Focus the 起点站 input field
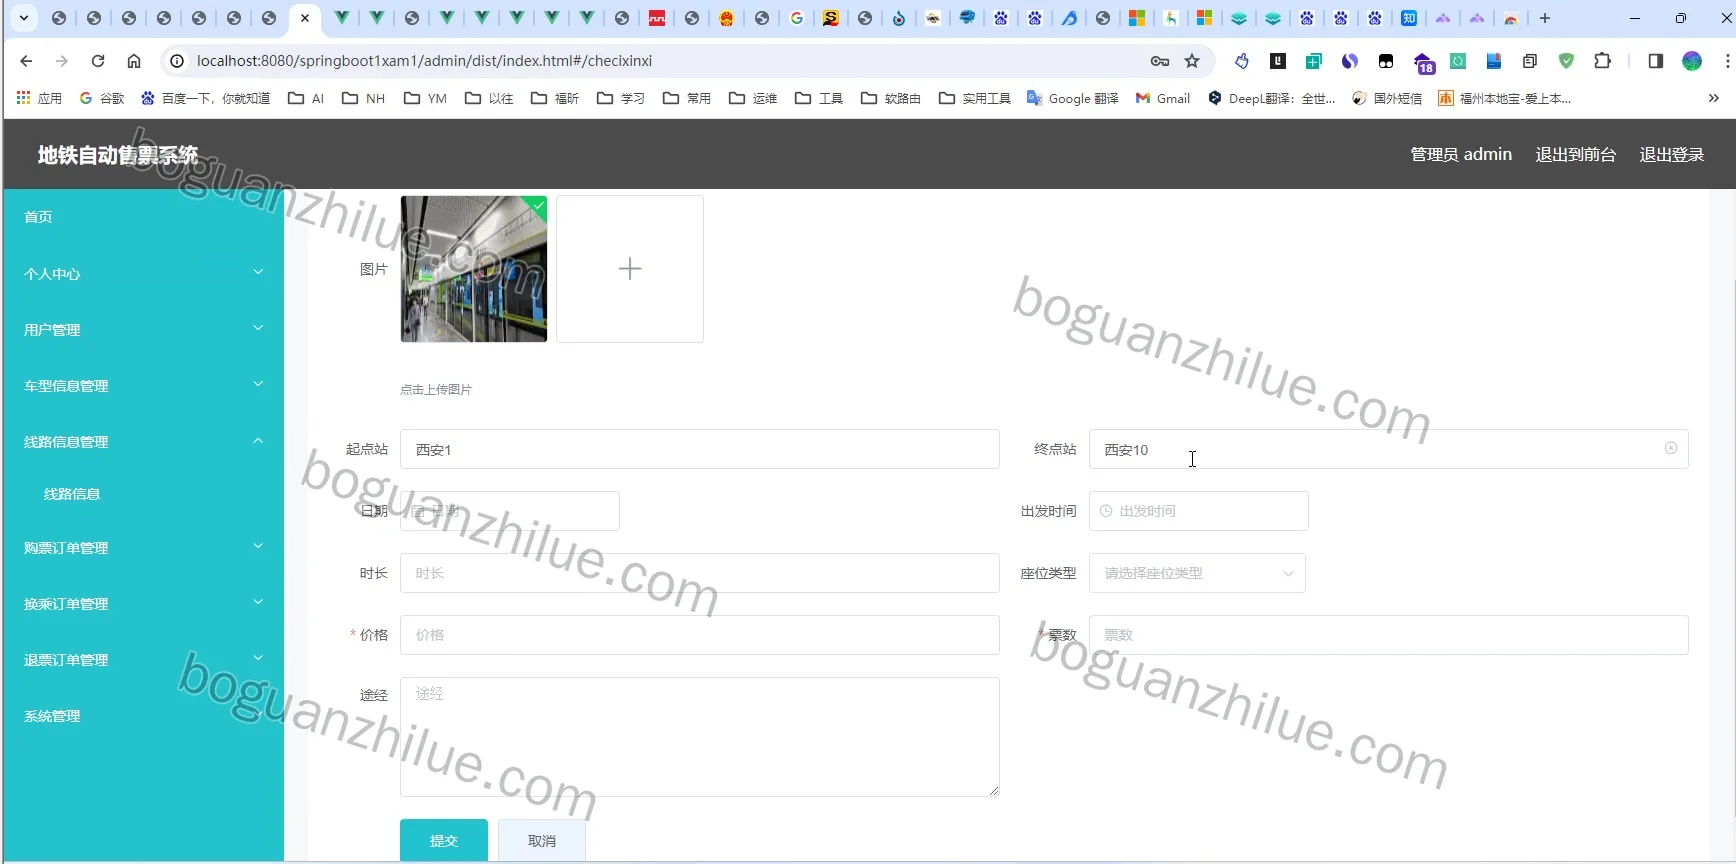Image resolution: width=1736 pixels, height=864 pixels. click(x=700, y=449)
